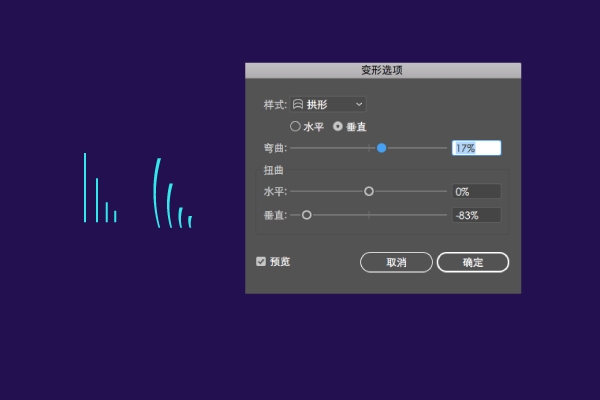The height and width of the screenshot is (400, 600).
Task: Select the second-tallest curved cyan line
Action: click(x=169, y=204)
